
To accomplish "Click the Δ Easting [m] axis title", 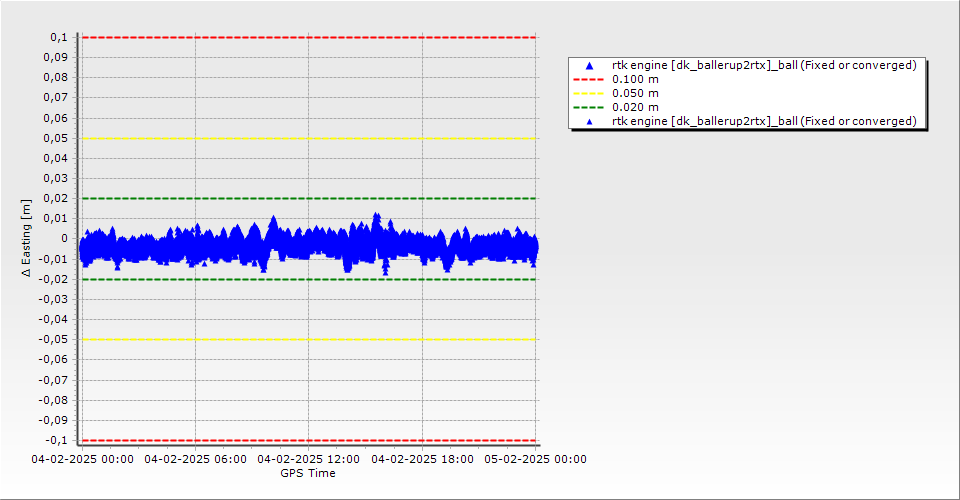I will [x=26, y=238].
